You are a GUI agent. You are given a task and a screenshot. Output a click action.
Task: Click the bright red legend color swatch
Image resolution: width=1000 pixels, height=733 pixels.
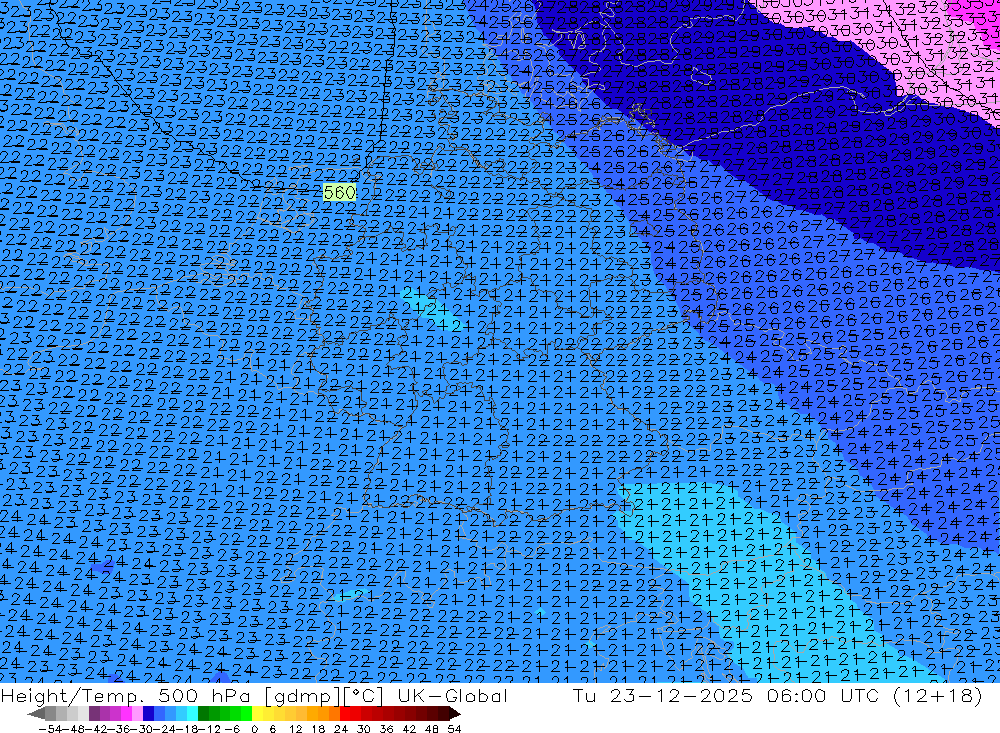345,714
